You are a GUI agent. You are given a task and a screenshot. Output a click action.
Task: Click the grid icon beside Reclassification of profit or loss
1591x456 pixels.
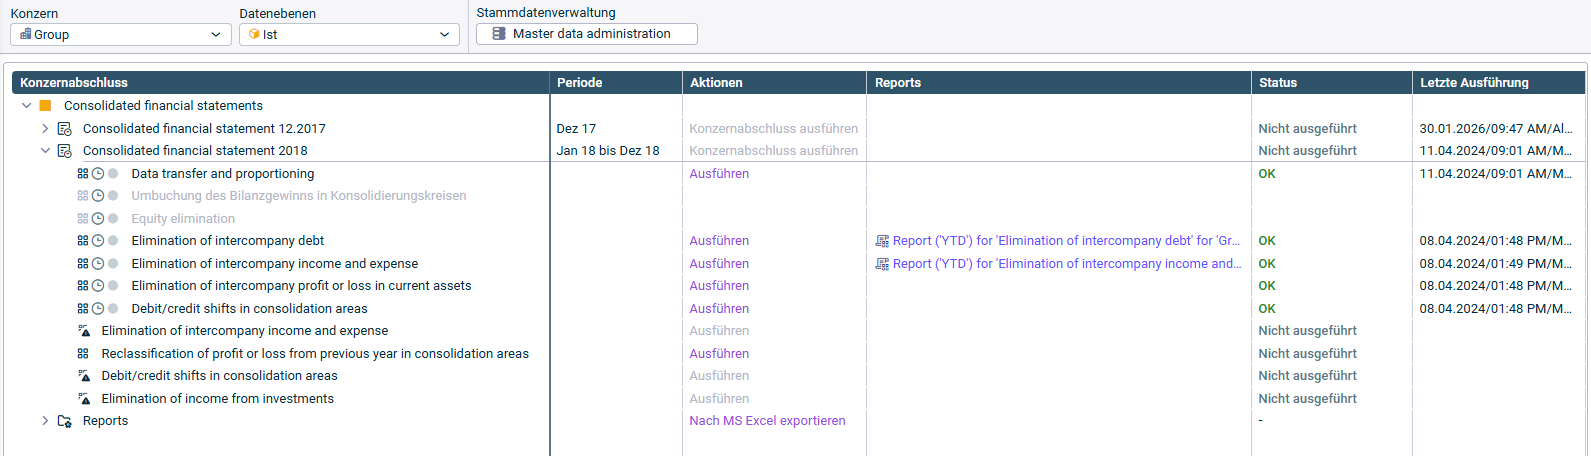[x=84, y=354]
